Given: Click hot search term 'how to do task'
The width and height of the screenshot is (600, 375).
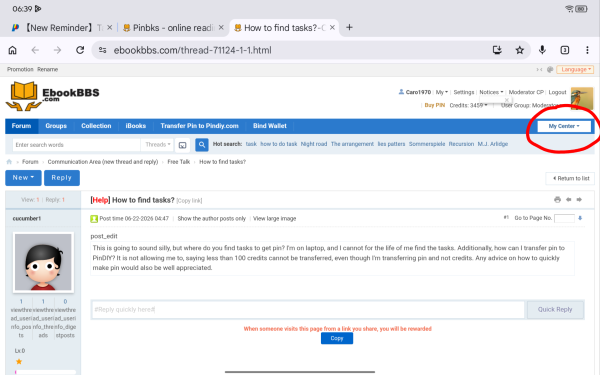Looking at the screenshot, I should pyautogui.click(x=279, y=144).
